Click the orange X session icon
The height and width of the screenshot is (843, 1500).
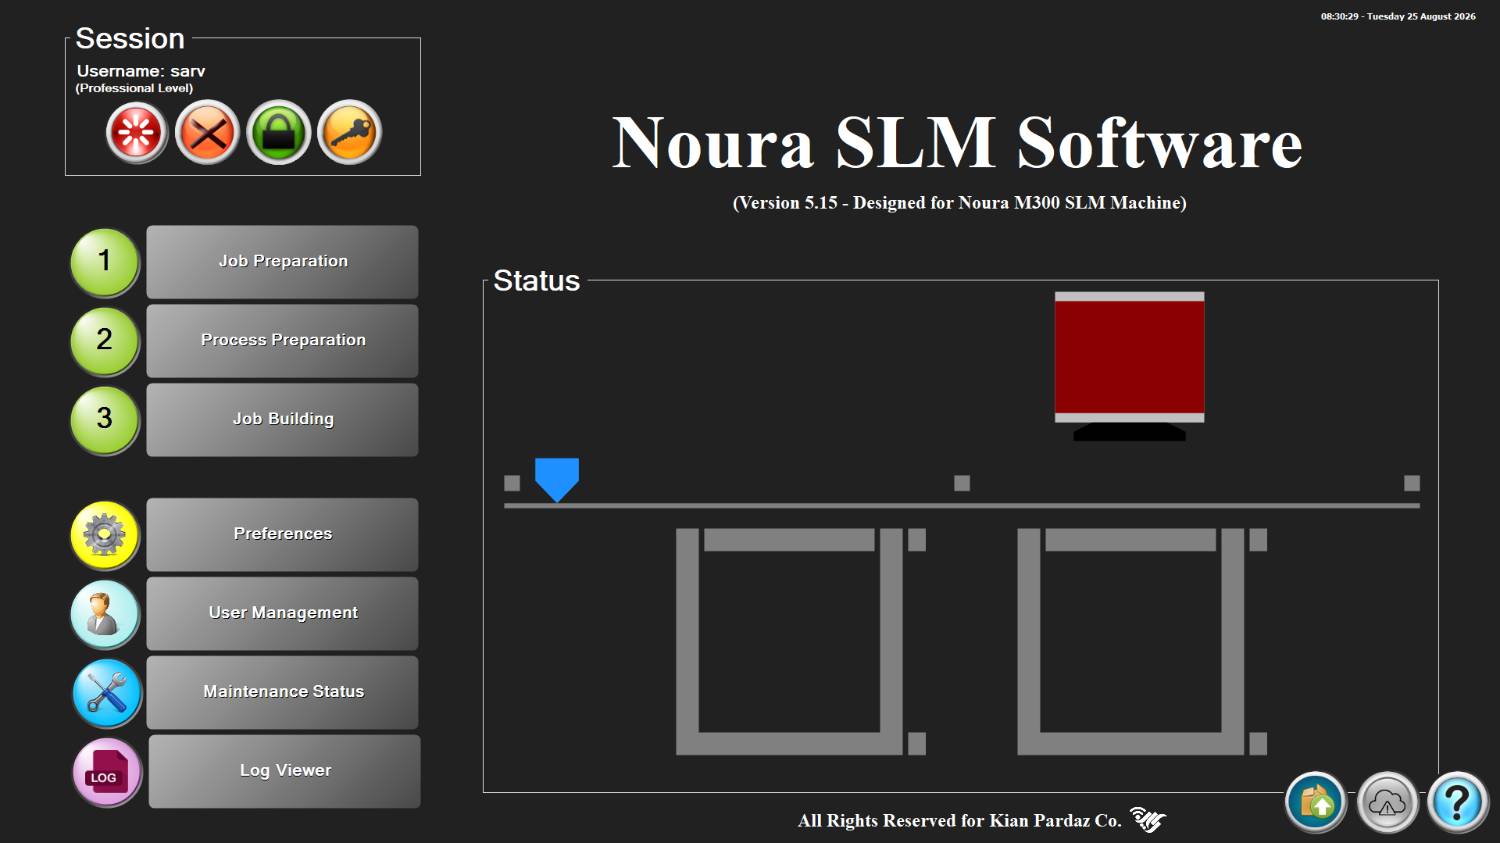coord(207,132)
